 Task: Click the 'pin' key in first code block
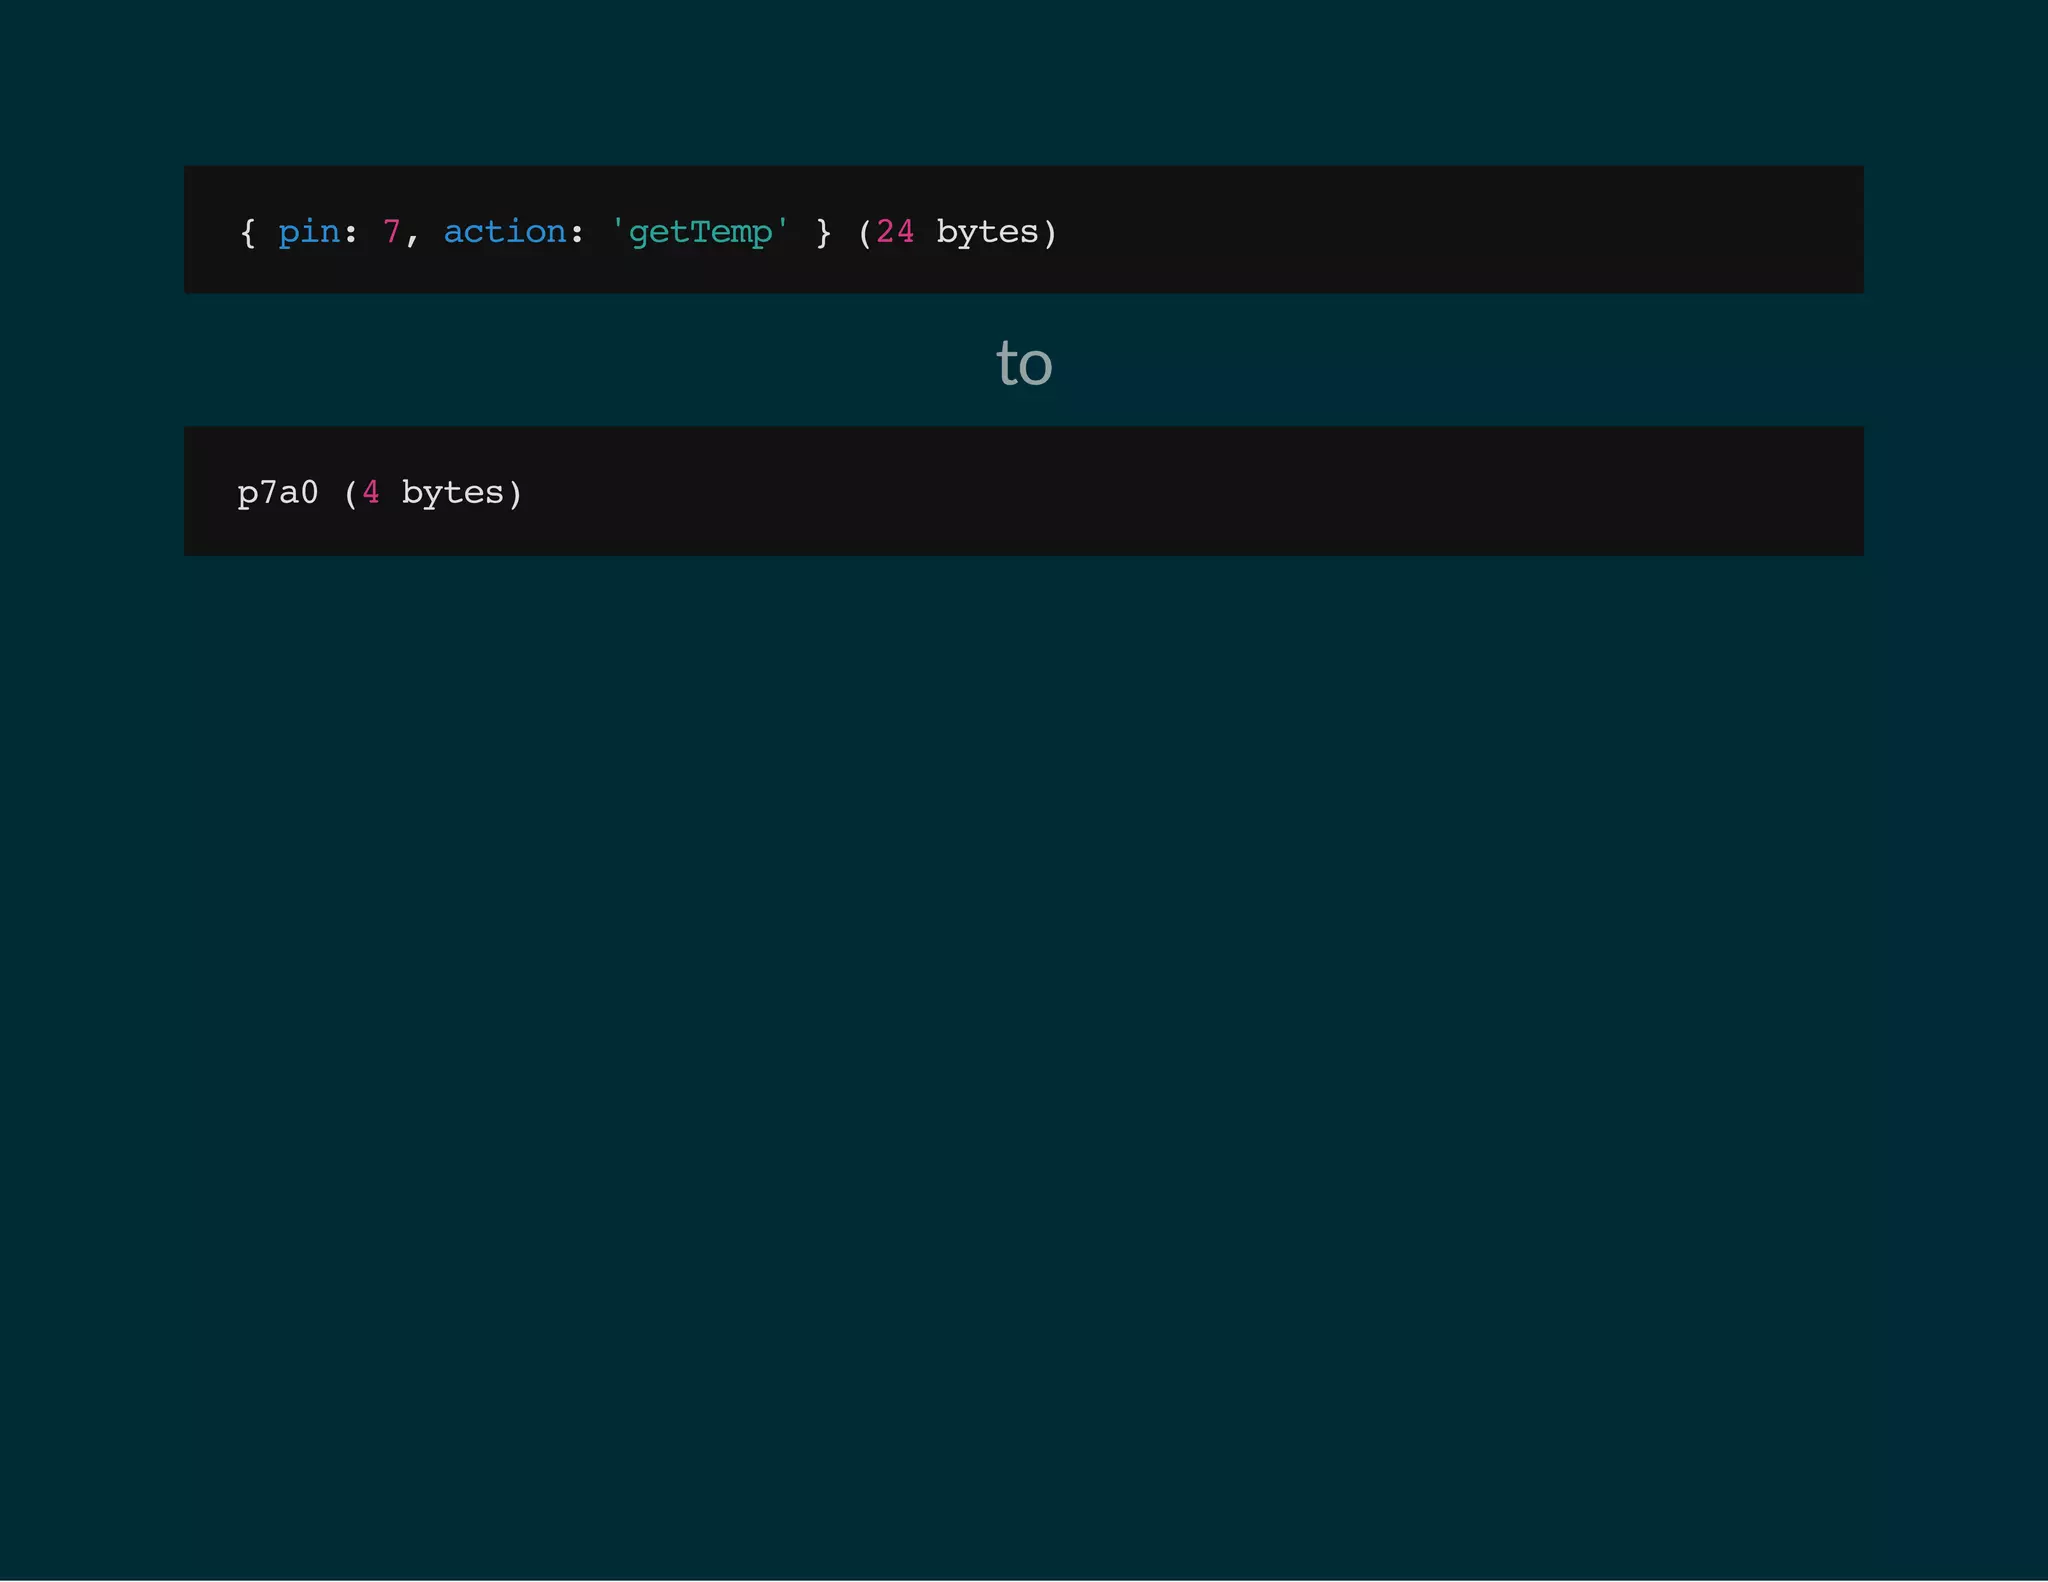pos(308,232)
